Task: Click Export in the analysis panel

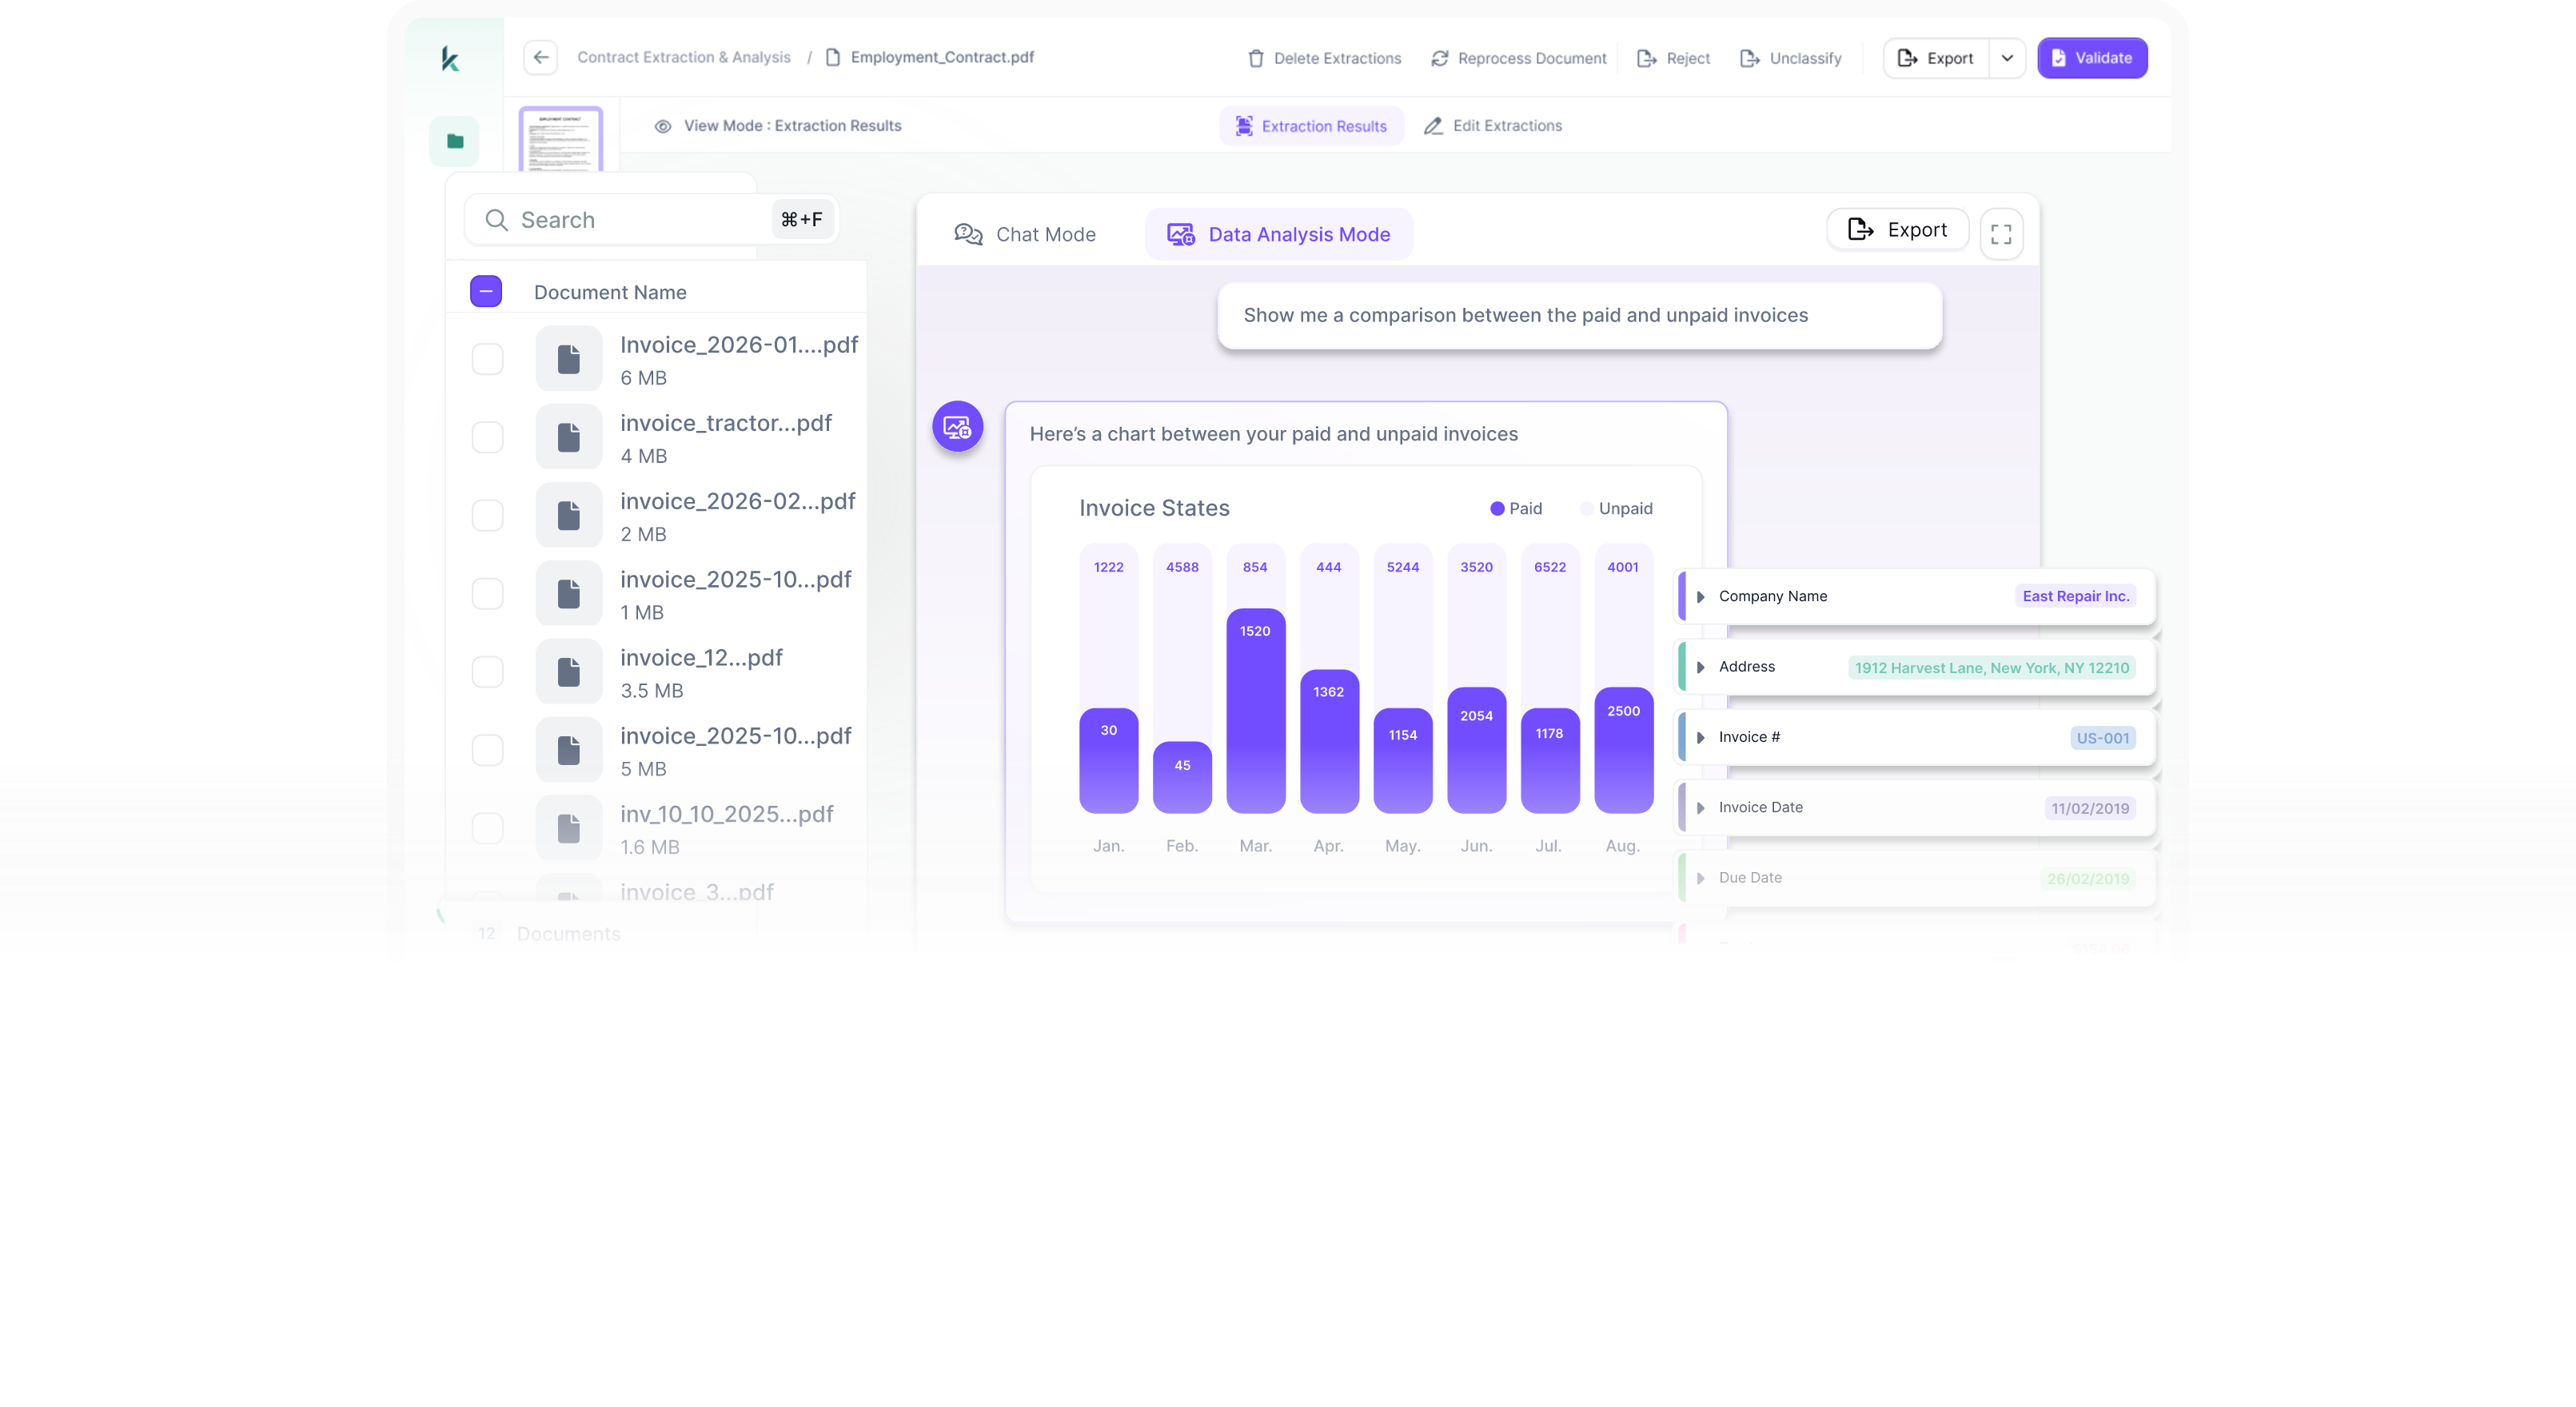Action: [1897, 230]
